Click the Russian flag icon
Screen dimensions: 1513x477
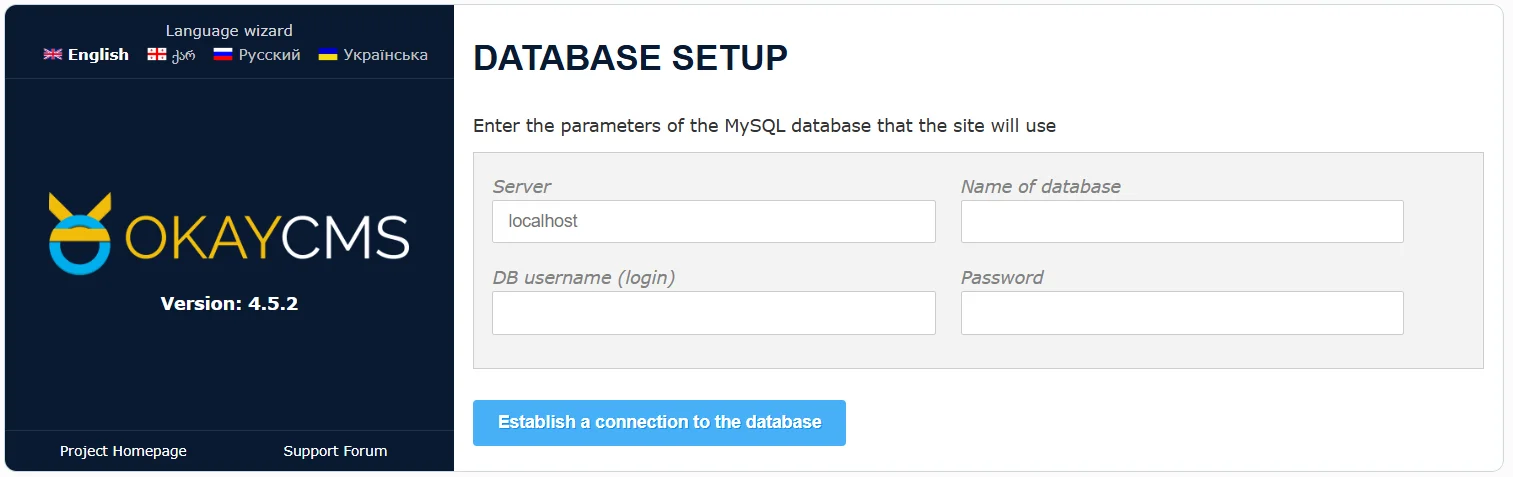pos(223,55)
